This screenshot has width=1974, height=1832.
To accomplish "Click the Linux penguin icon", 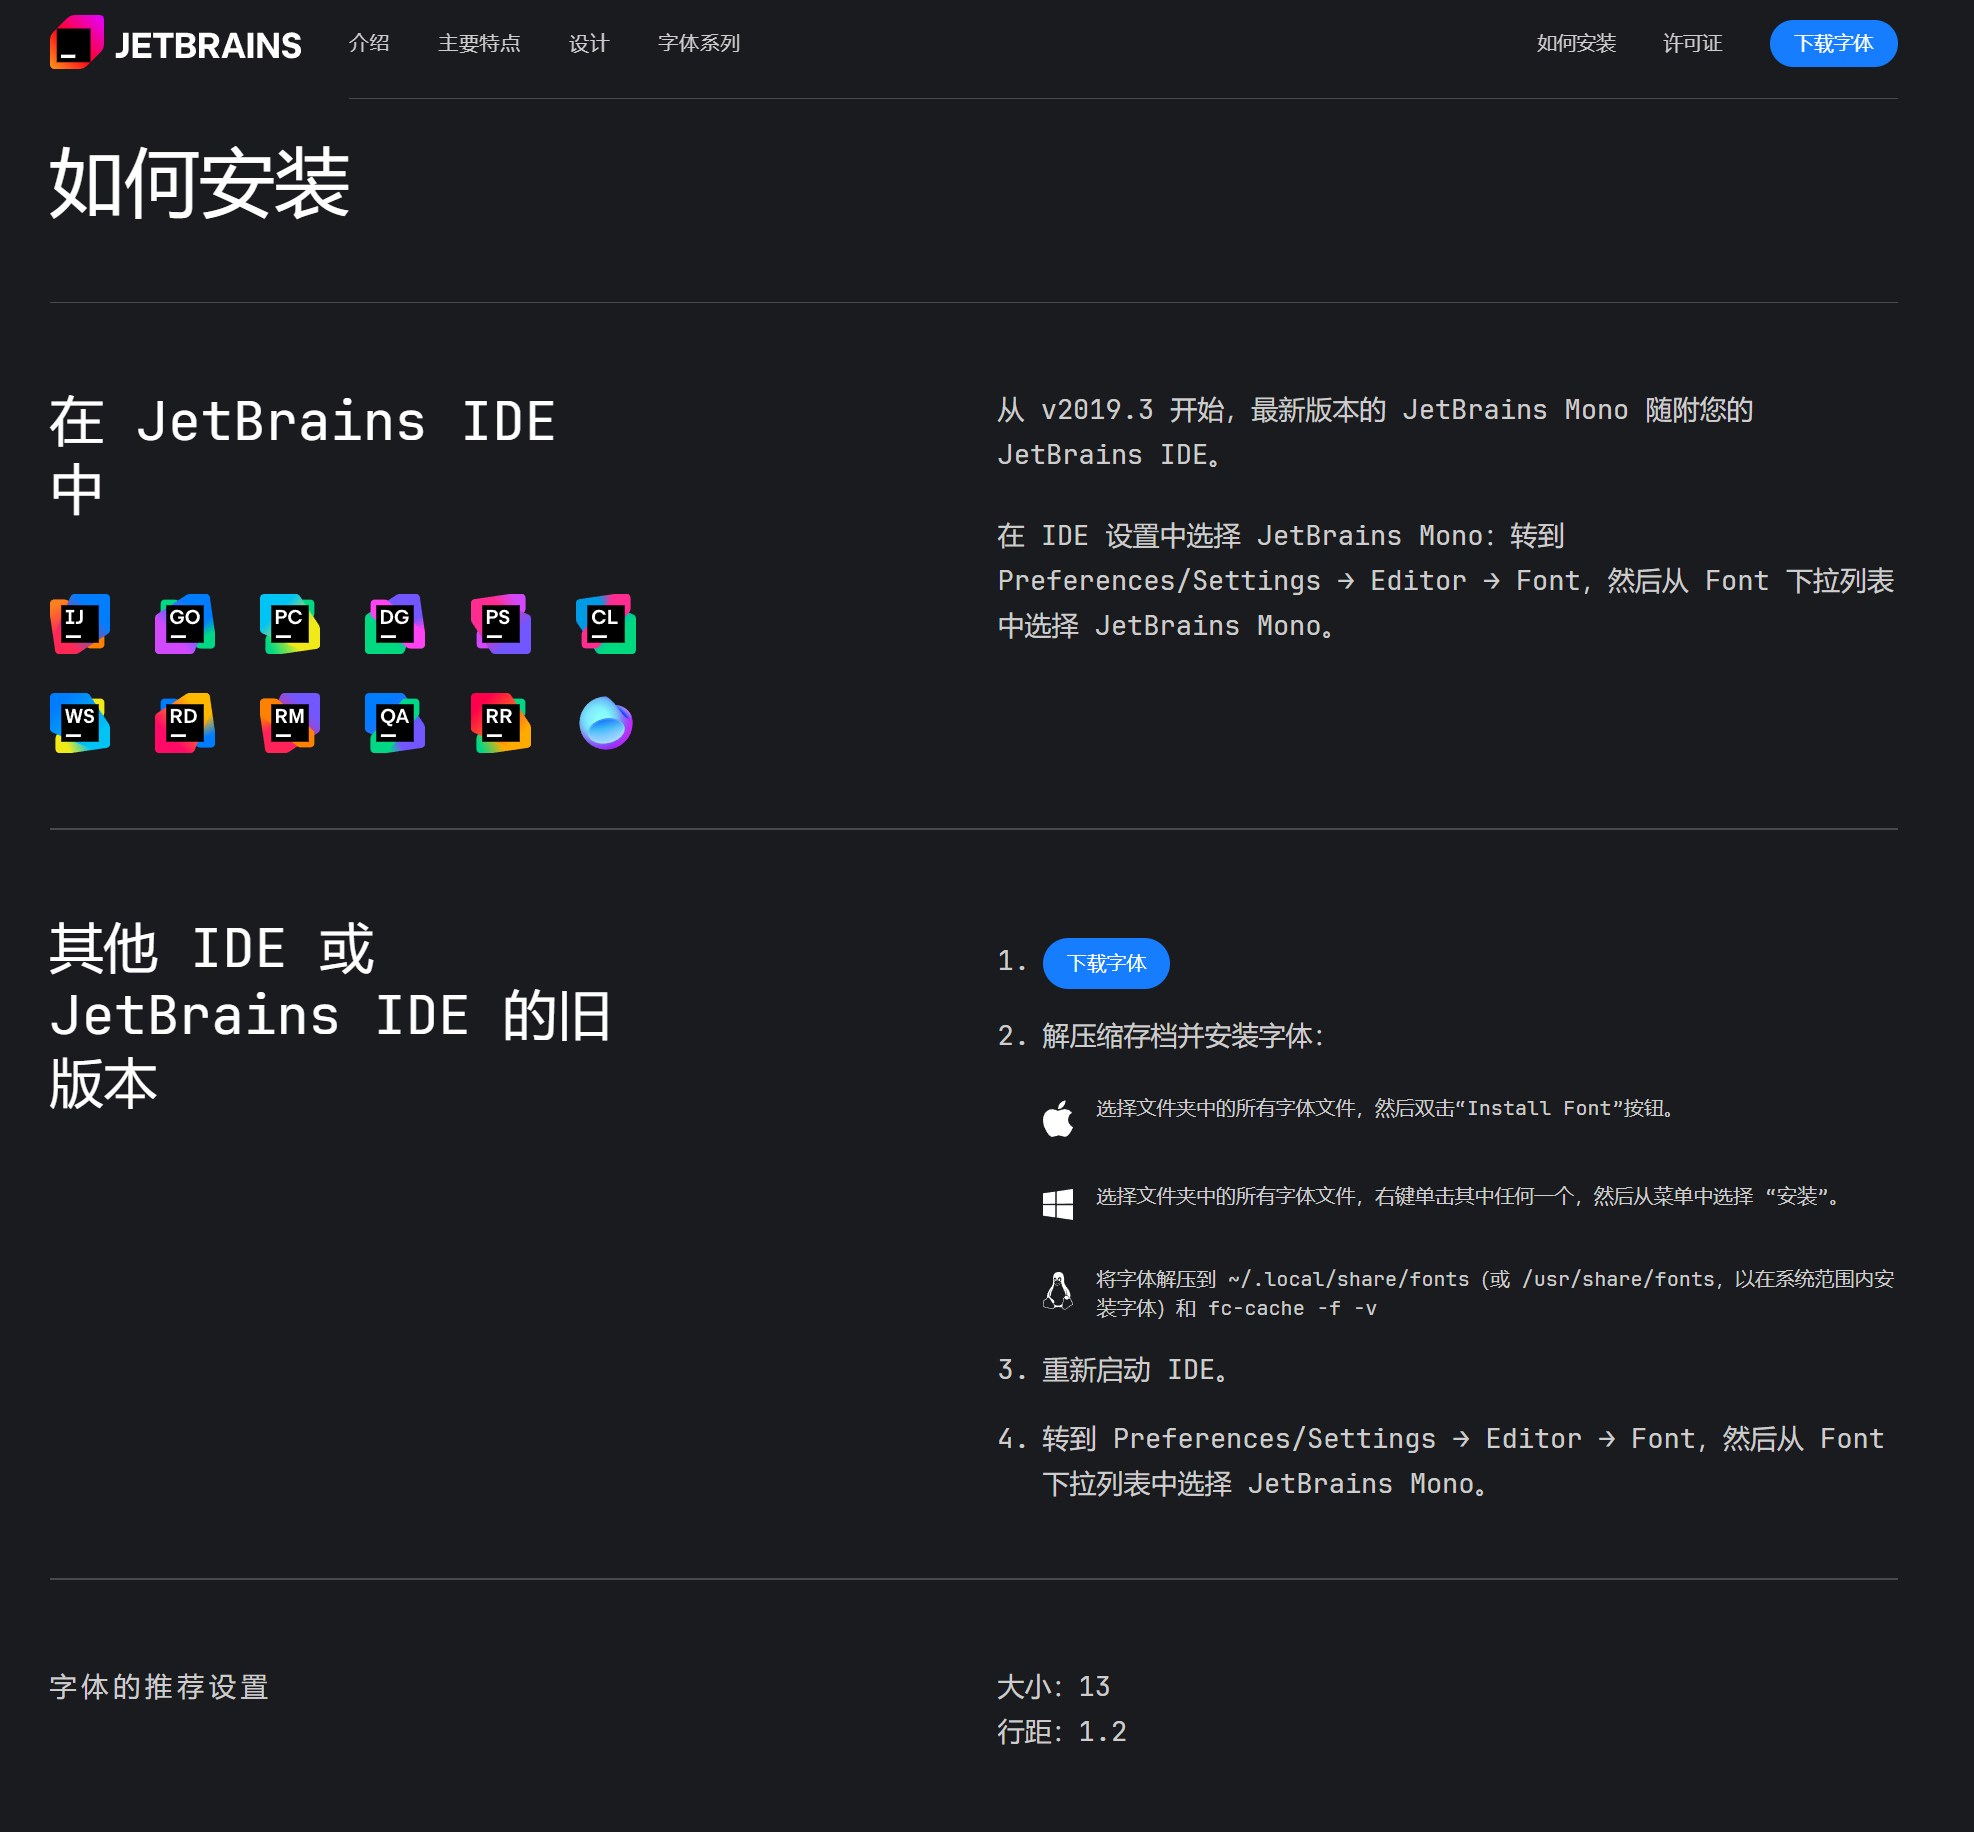I will (x=1058, y=1291).
